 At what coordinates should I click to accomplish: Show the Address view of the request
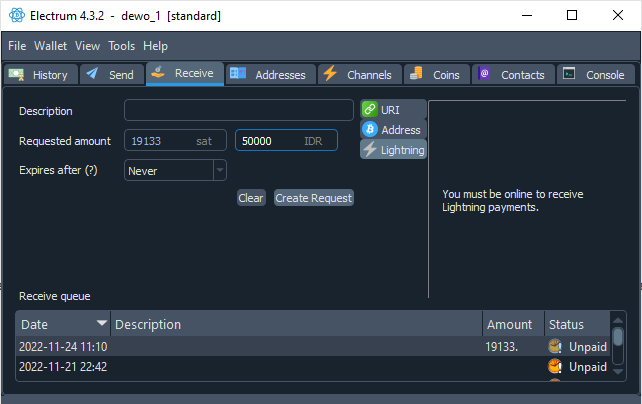393,129
